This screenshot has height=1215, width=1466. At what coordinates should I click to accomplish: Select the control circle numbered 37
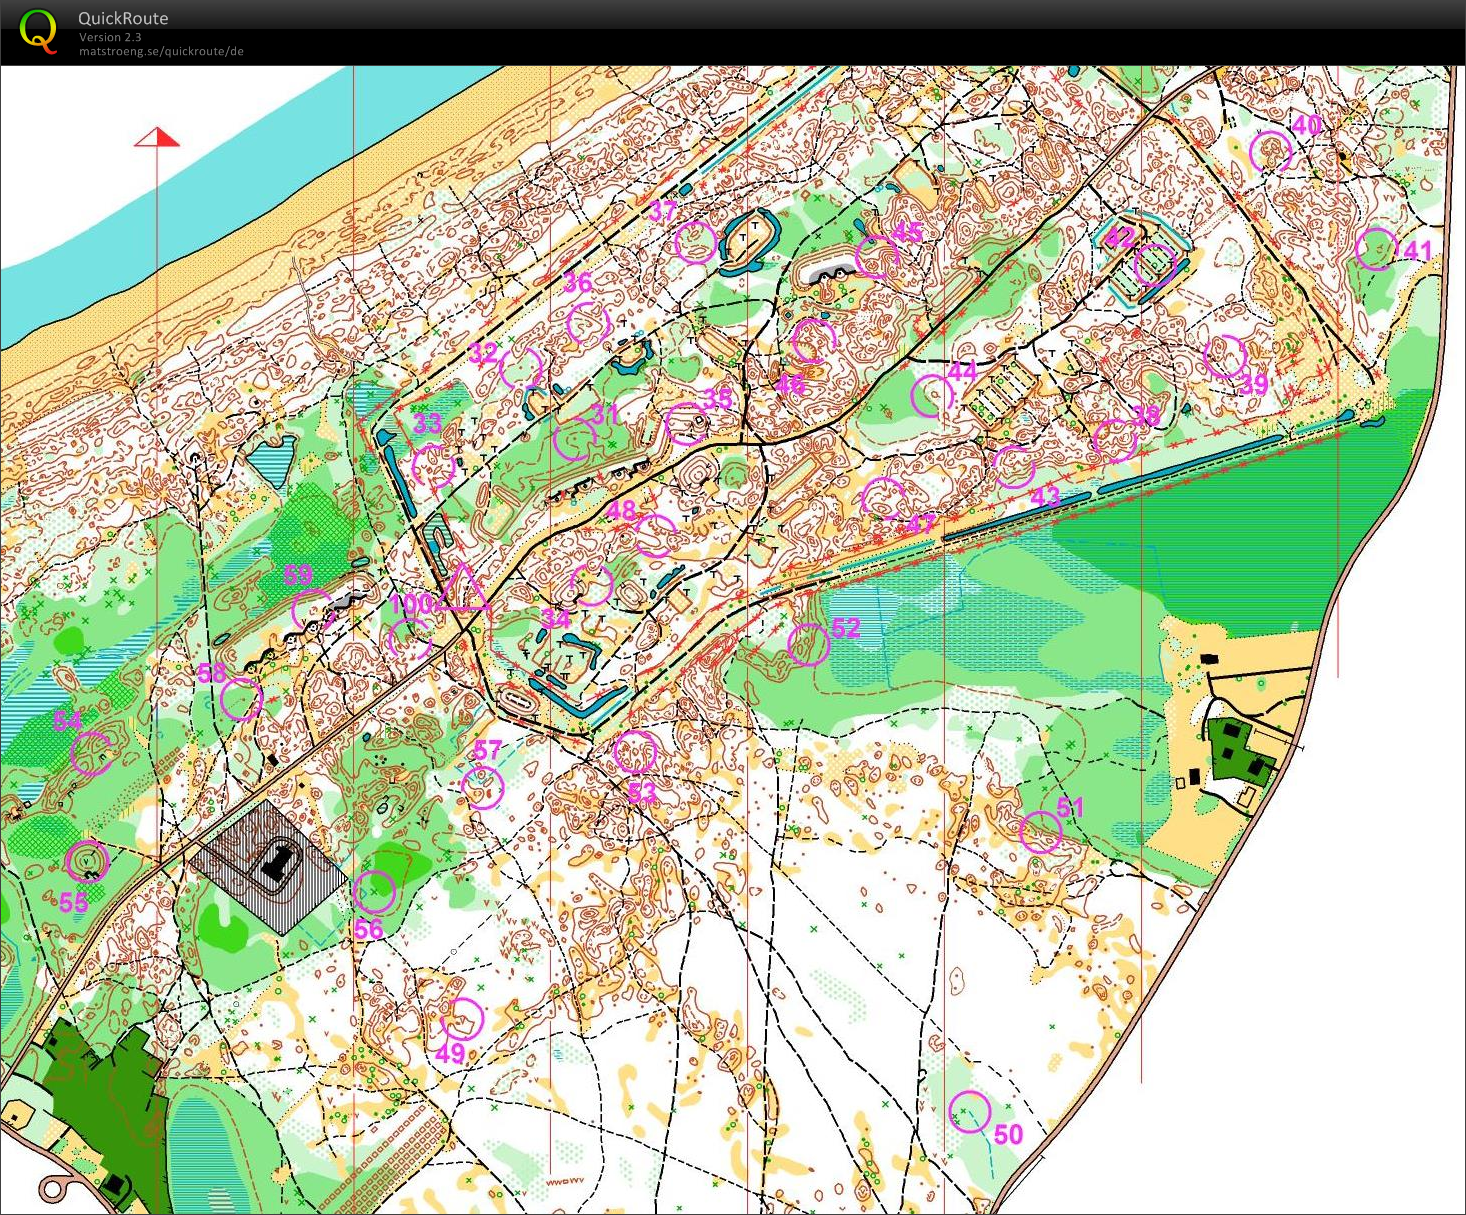[696, 242]
